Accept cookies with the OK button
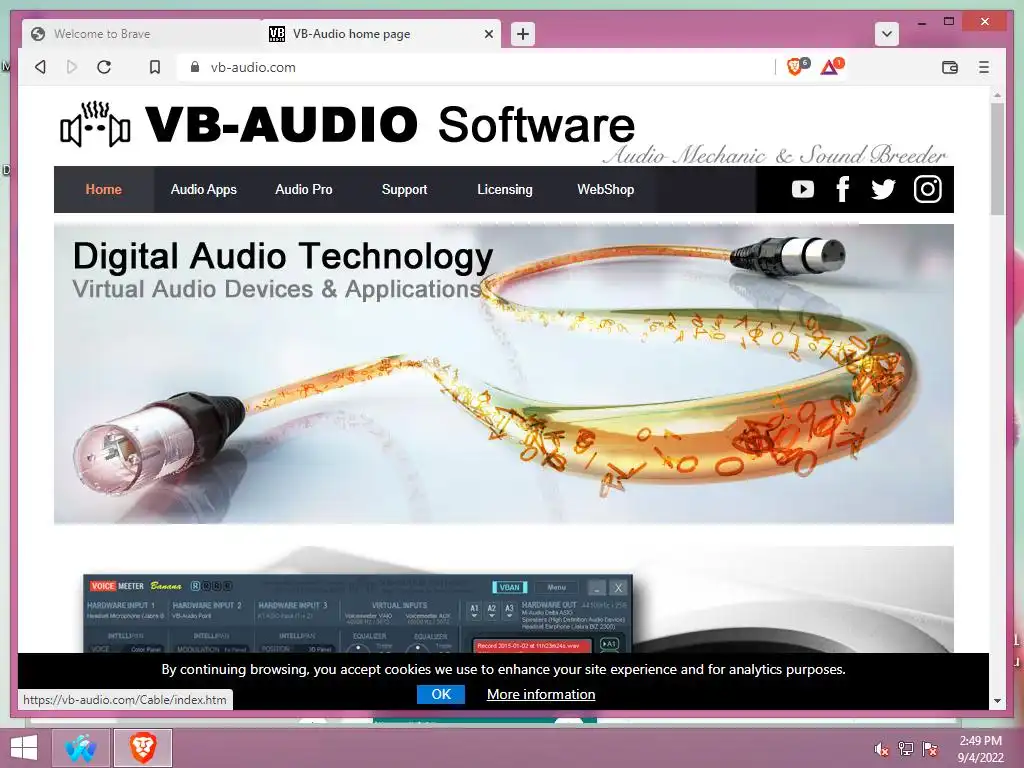This screenshot has width=1024, height=768. point(441,694)
